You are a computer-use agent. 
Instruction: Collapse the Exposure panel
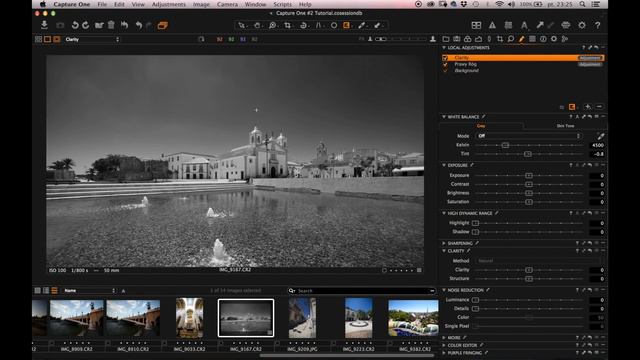tap(444, 165)
